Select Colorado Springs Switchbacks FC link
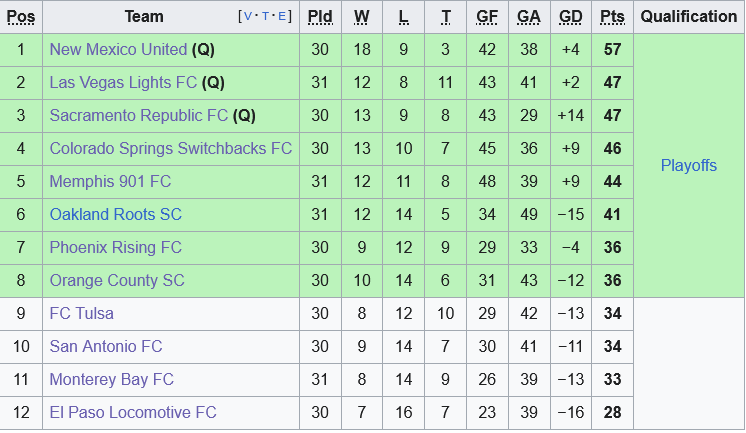746x433 pixels. tap(171, 149)
